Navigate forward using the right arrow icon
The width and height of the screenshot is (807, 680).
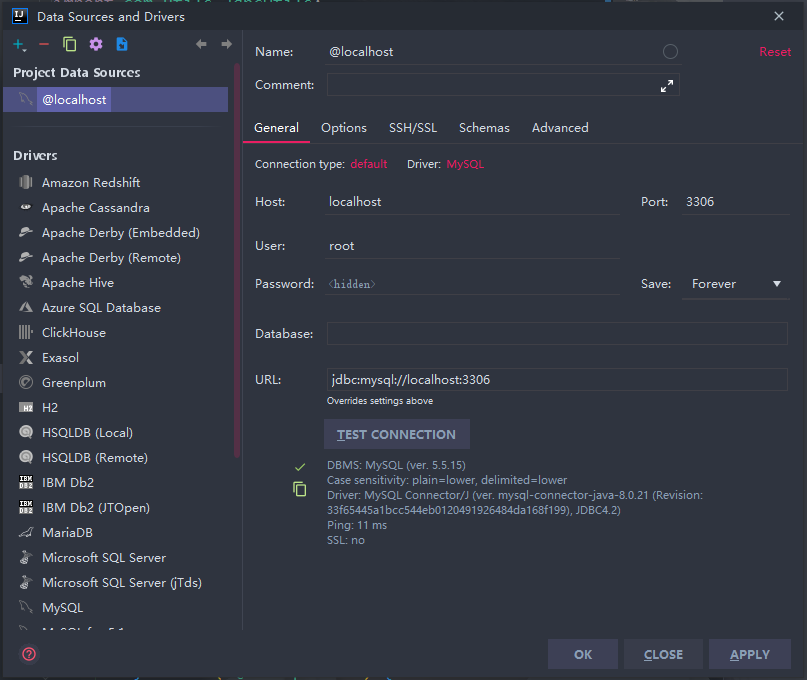226,44
